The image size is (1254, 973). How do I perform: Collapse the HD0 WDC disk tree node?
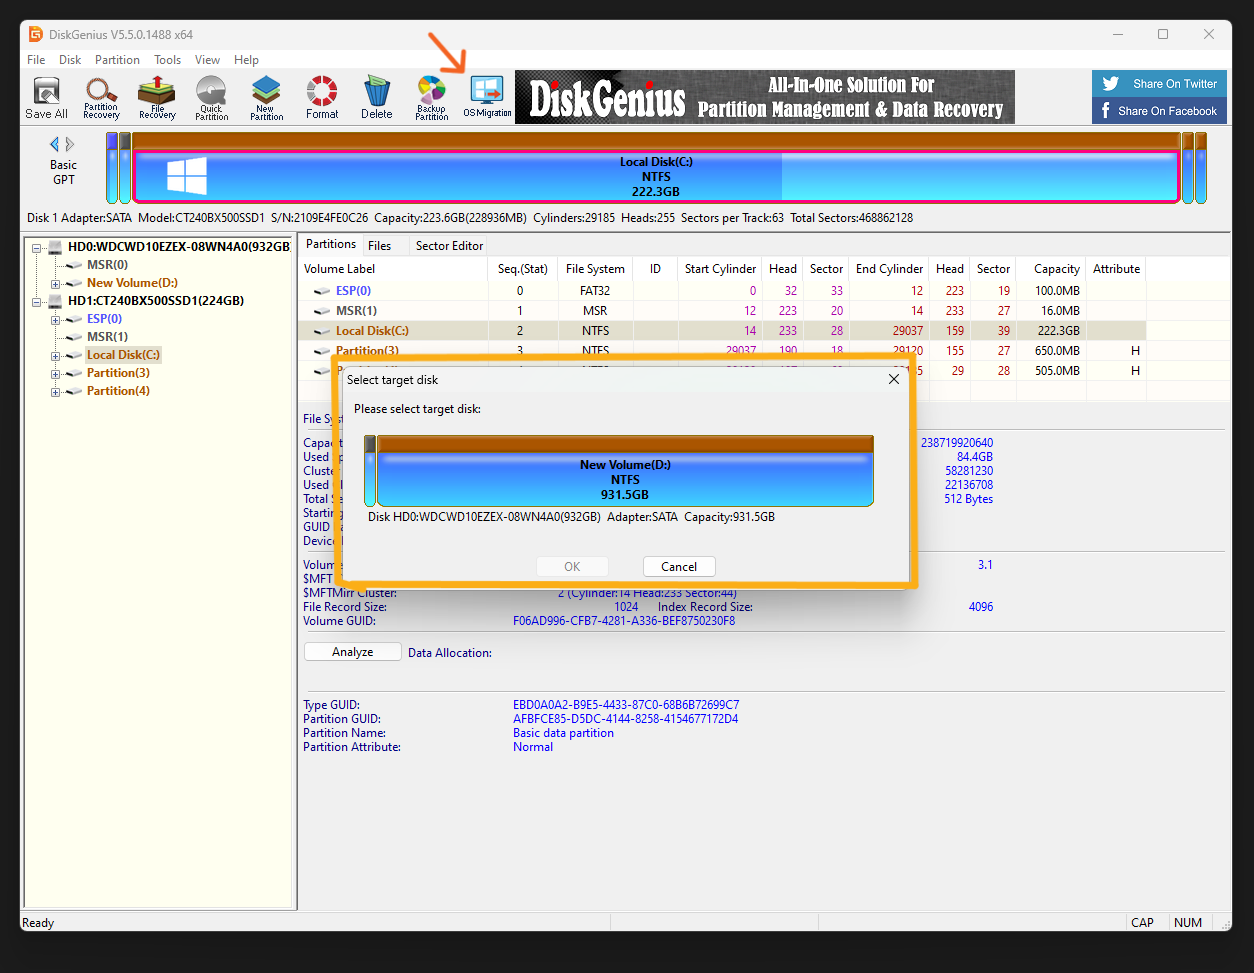[37, 247]
